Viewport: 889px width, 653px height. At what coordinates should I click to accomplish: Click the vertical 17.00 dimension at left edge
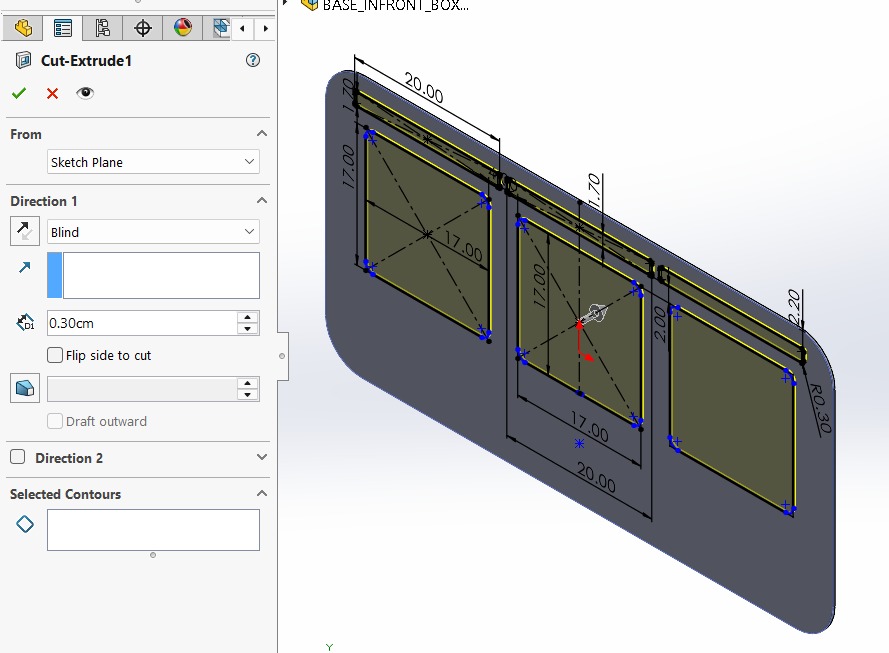(x=348, y=166)
